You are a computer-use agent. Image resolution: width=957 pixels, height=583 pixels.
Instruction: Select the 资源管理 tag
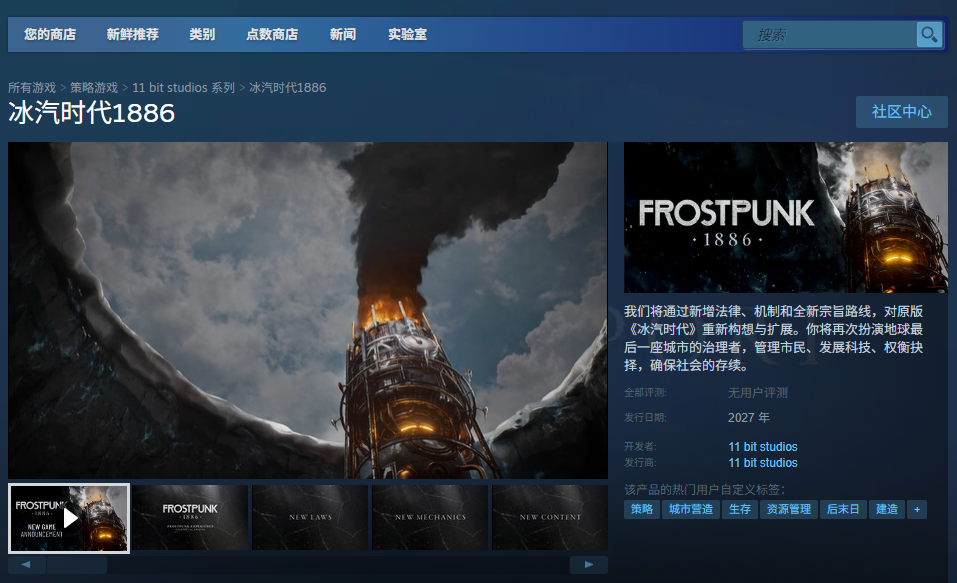789,509
